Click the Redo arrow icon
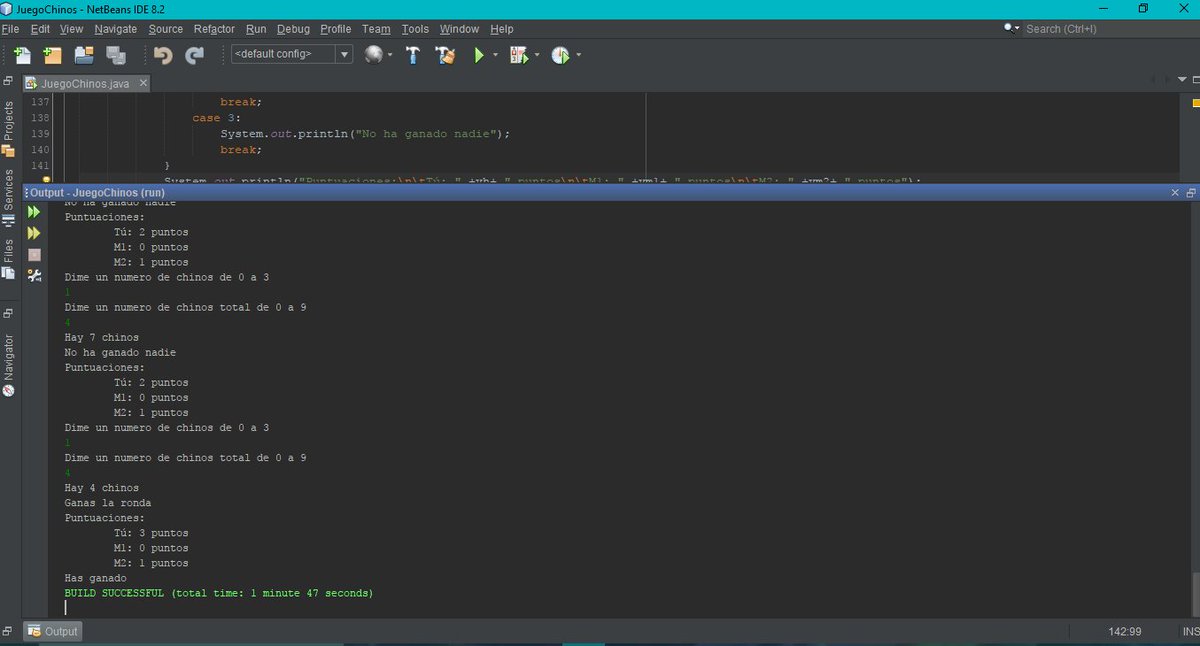The image size is (1200, 646). (194, 55)
